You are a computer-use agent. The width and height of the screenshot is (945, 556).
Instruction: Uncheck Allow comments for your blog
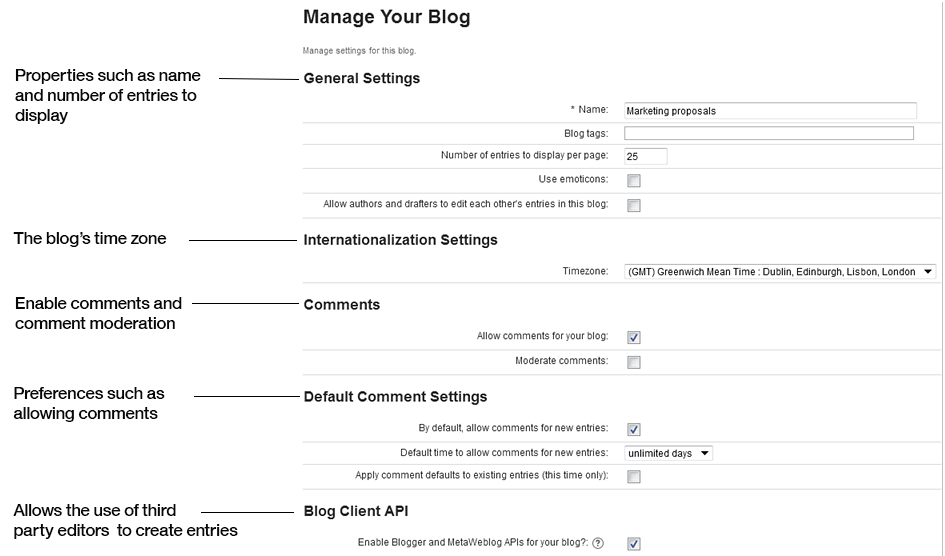(634, 338)
